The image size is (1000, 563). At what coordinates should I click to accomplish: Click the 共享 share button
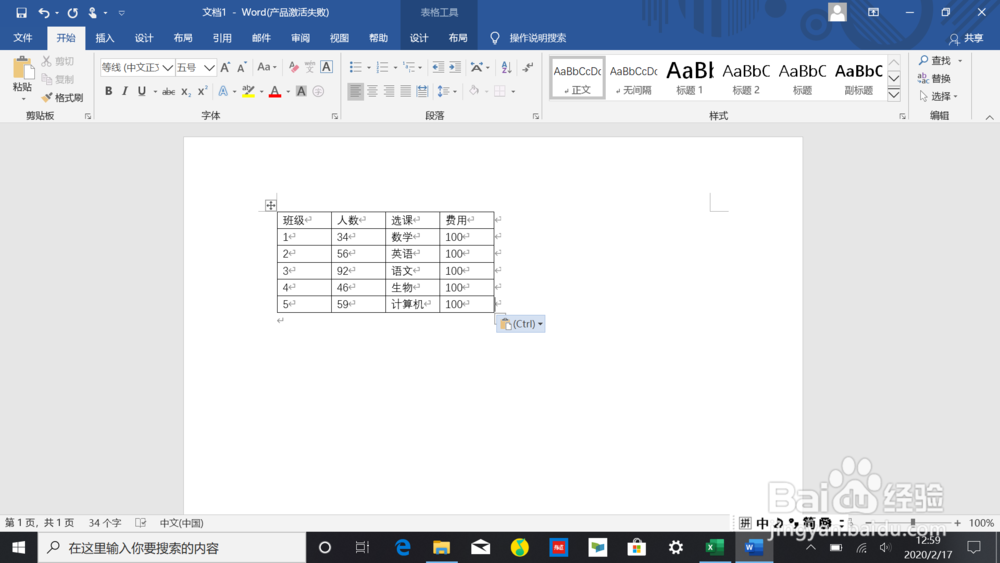(x=966, y=38)
